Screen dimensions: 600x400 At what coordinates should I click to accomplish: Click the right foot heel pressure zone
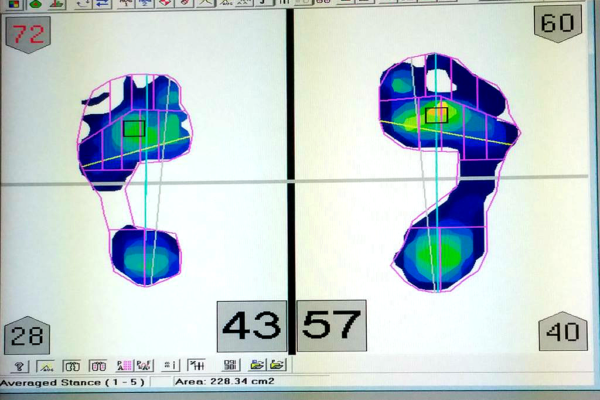(x=440, y=258)
